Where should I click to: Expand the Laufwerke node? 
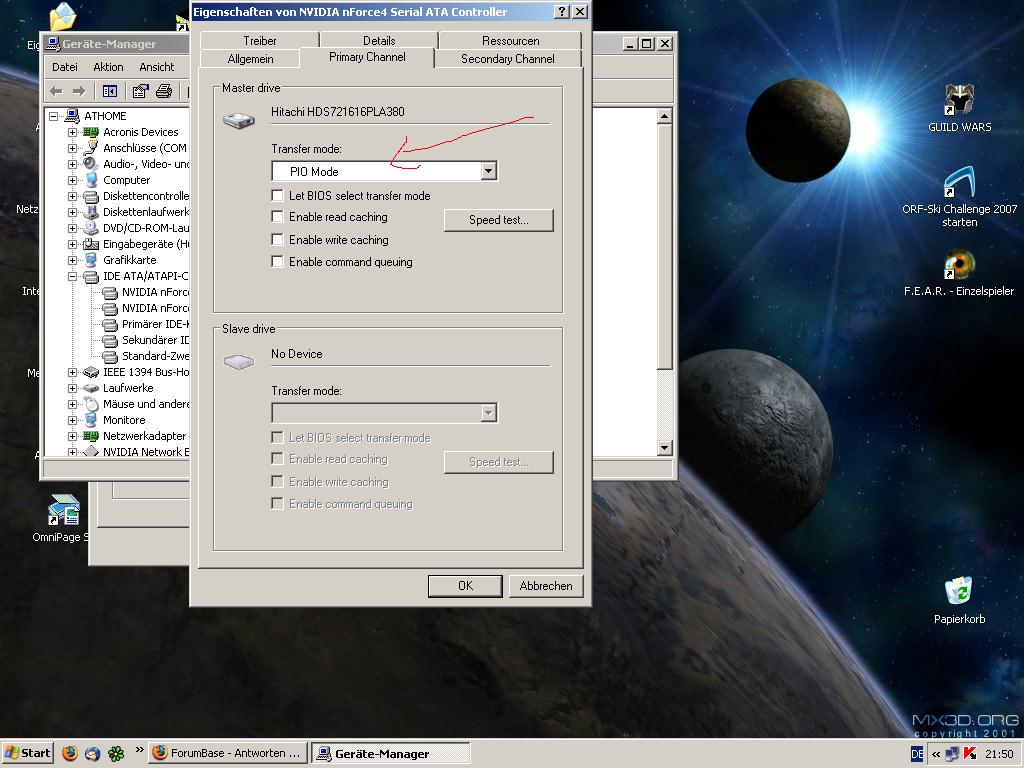(72, 388)
